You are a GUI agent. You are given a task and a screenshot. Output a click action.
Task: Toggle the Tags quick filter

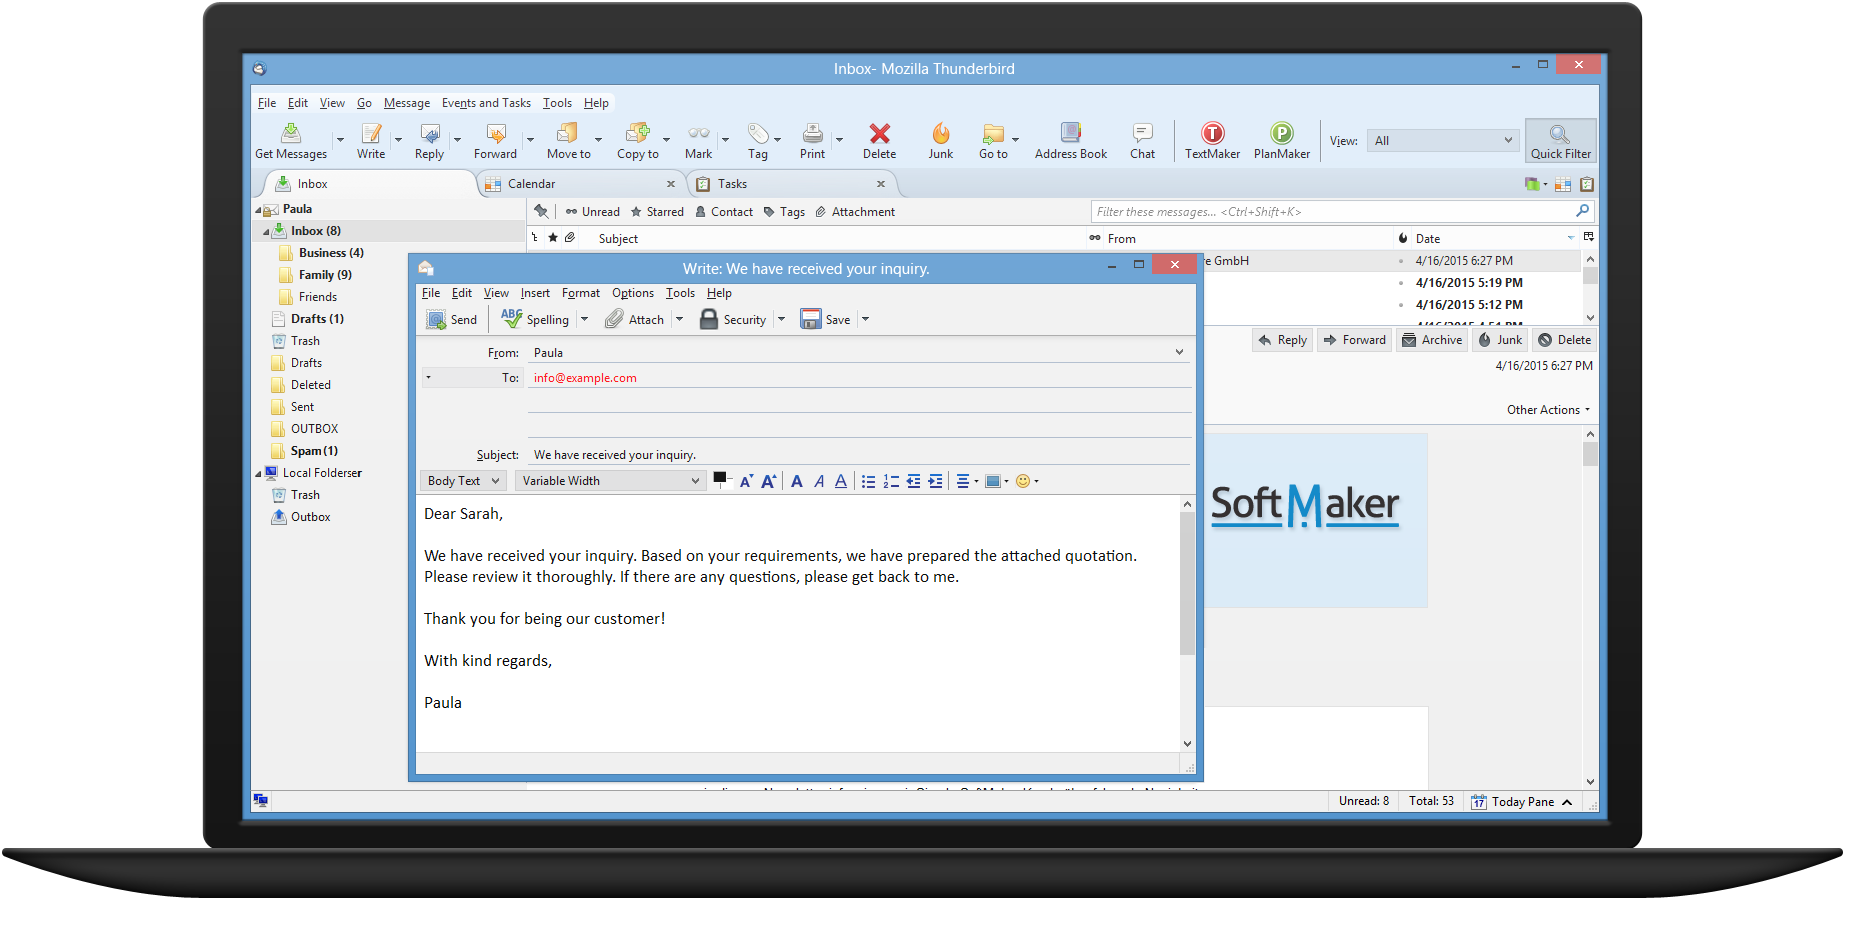(x=784, y=212)
